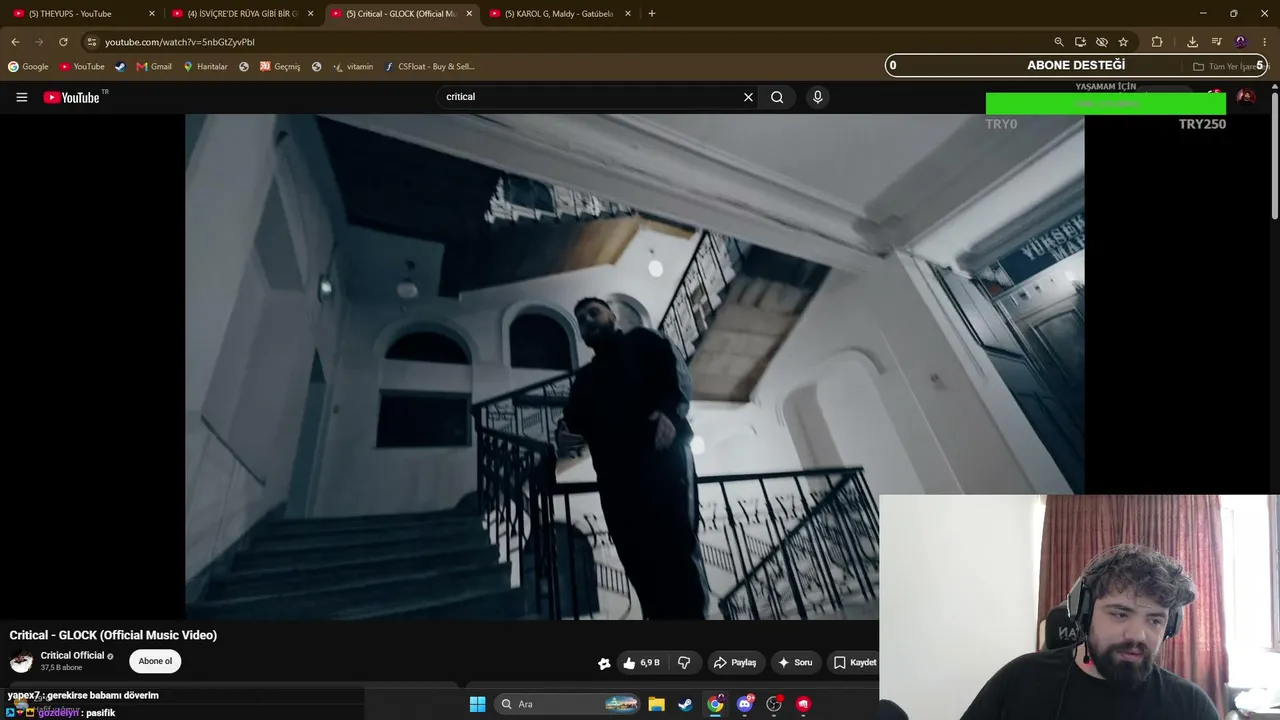Open a new browser tab
The height and width of the screenshot is (720, 1280).
coord(652,14)
